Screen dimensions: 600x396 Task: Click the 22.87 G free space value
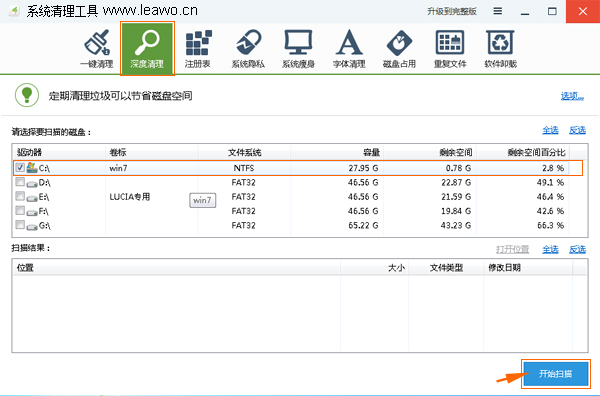point(456,183)
